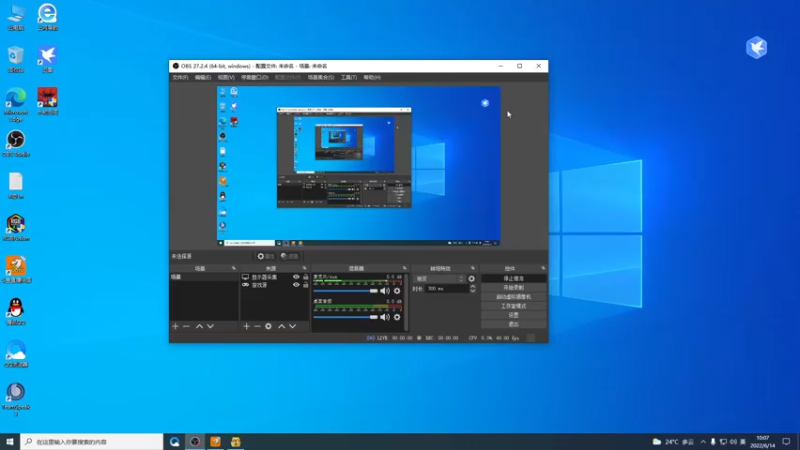The image size is (800, 450).
Task: Move the scene up with the arrow icon
Action: click(x=199, y=326)
